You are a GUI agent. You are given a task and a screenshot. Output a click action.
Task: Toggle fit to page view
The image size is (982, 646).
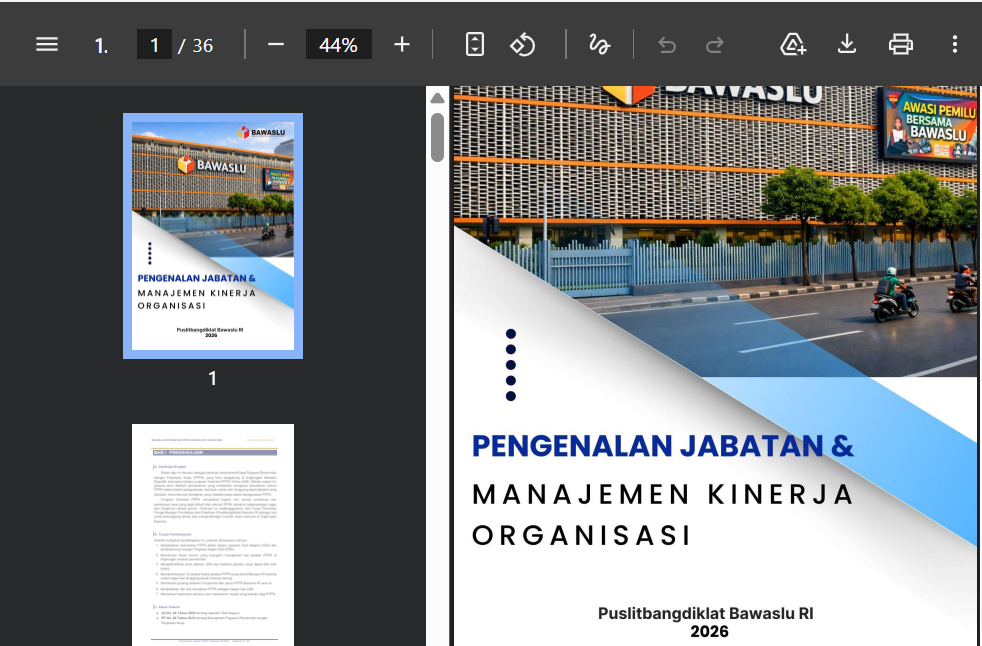[x=475, y=44]
